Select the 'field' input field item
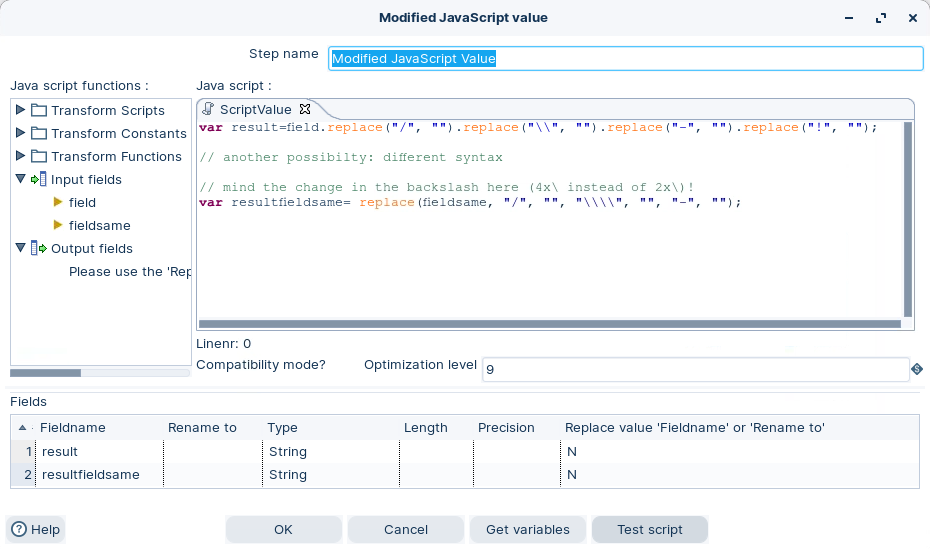Screen dimensions: 930x549 (82, 203)
